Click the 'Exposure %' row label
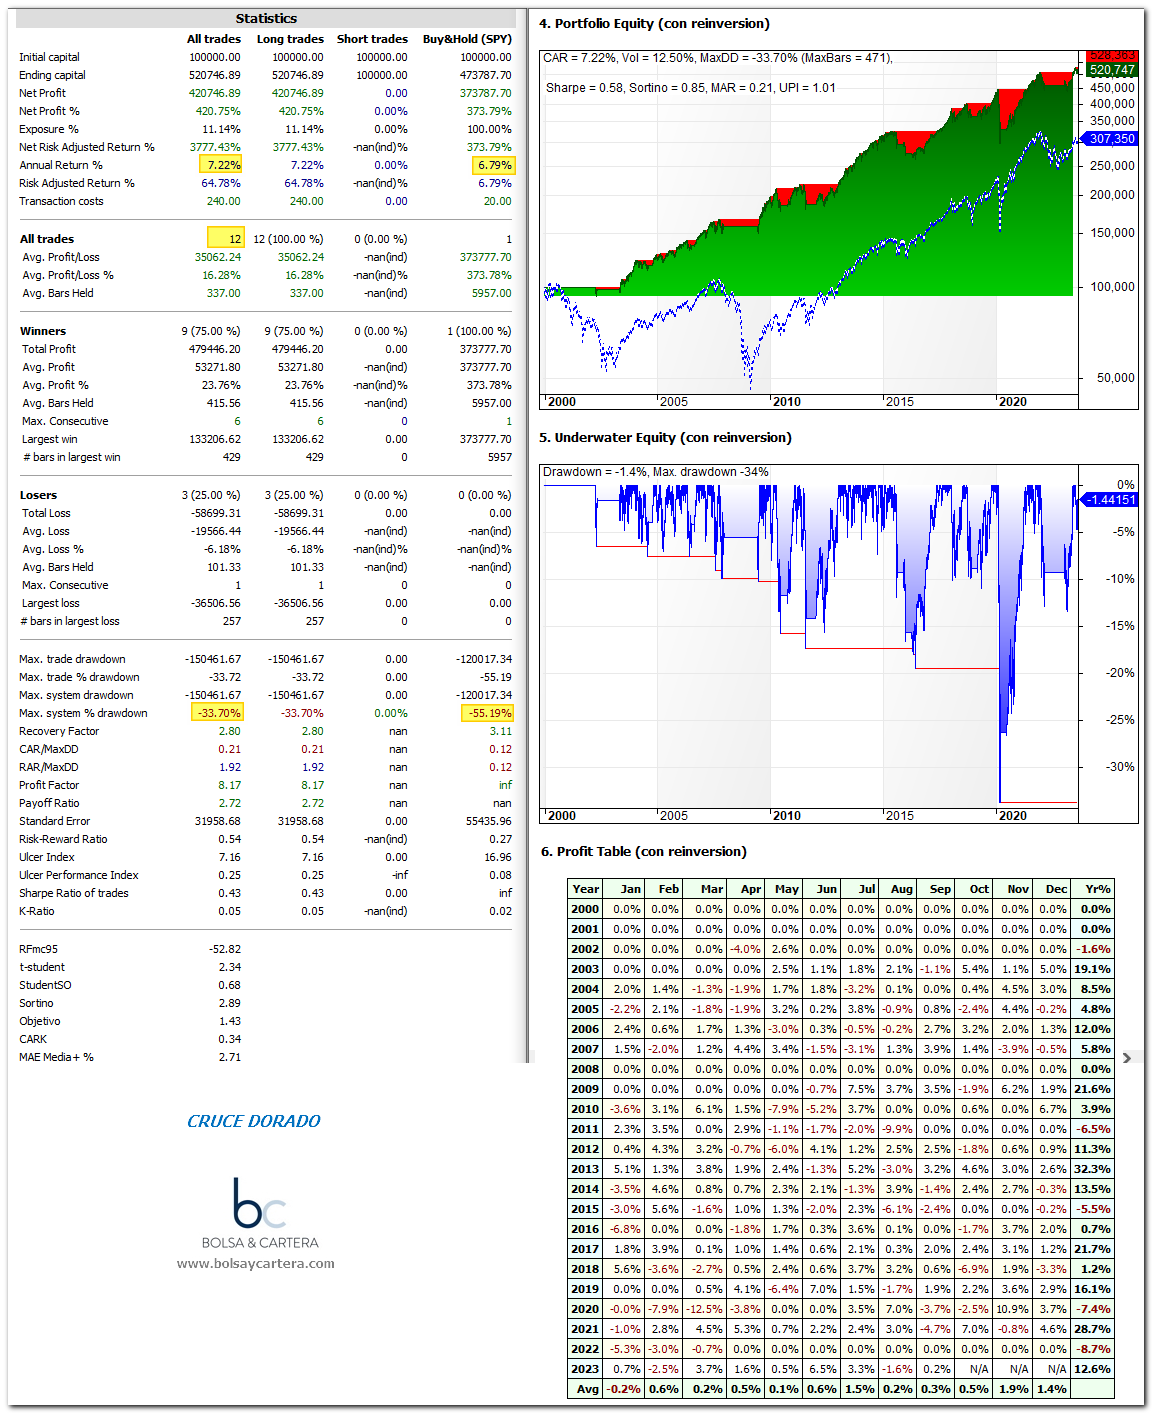 point(48,129)
